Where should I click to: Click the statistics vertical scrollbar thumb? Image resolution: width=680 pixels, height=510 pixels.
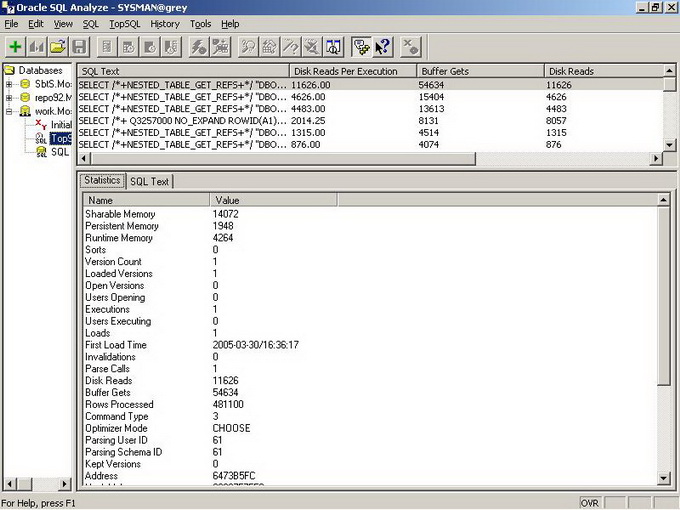tap(664, 296)
